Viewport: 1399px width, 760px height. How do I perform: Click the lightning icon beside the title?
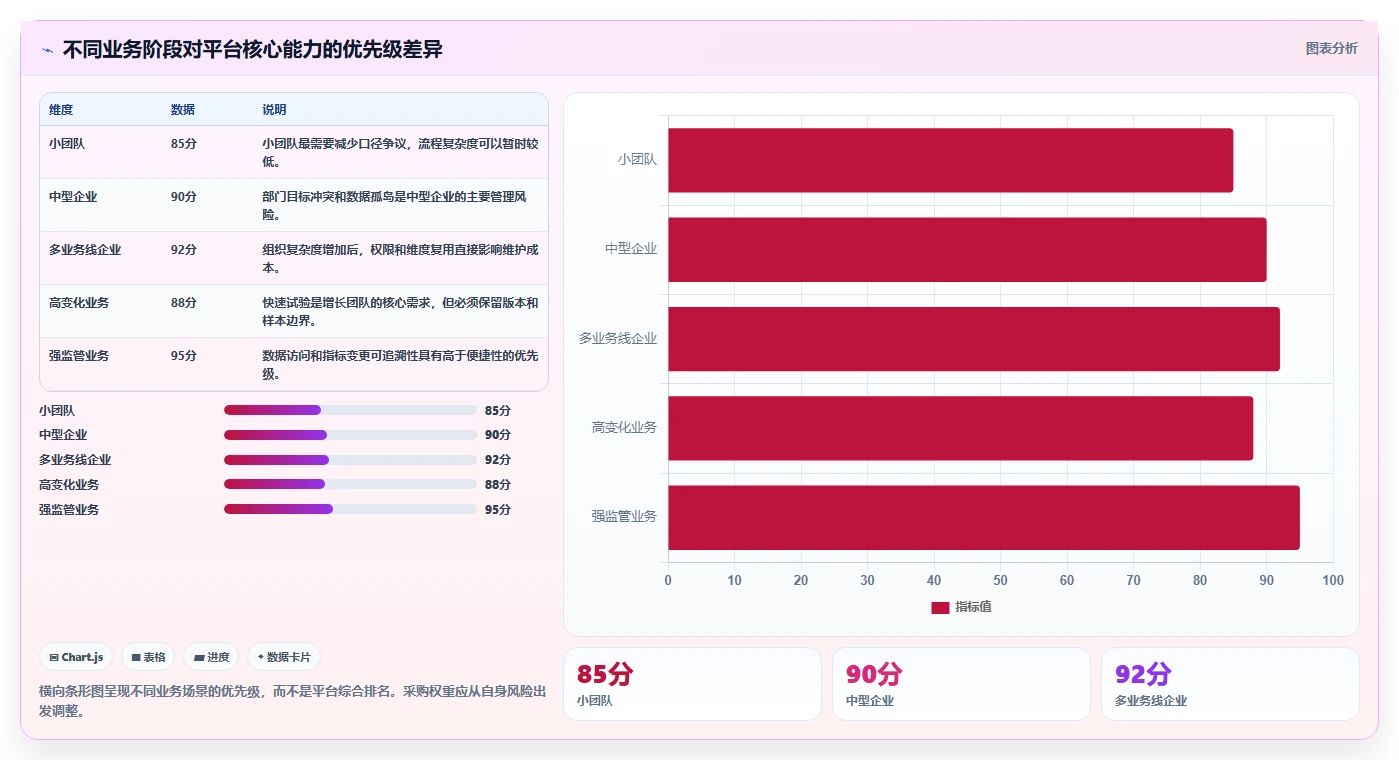(47, 50)
